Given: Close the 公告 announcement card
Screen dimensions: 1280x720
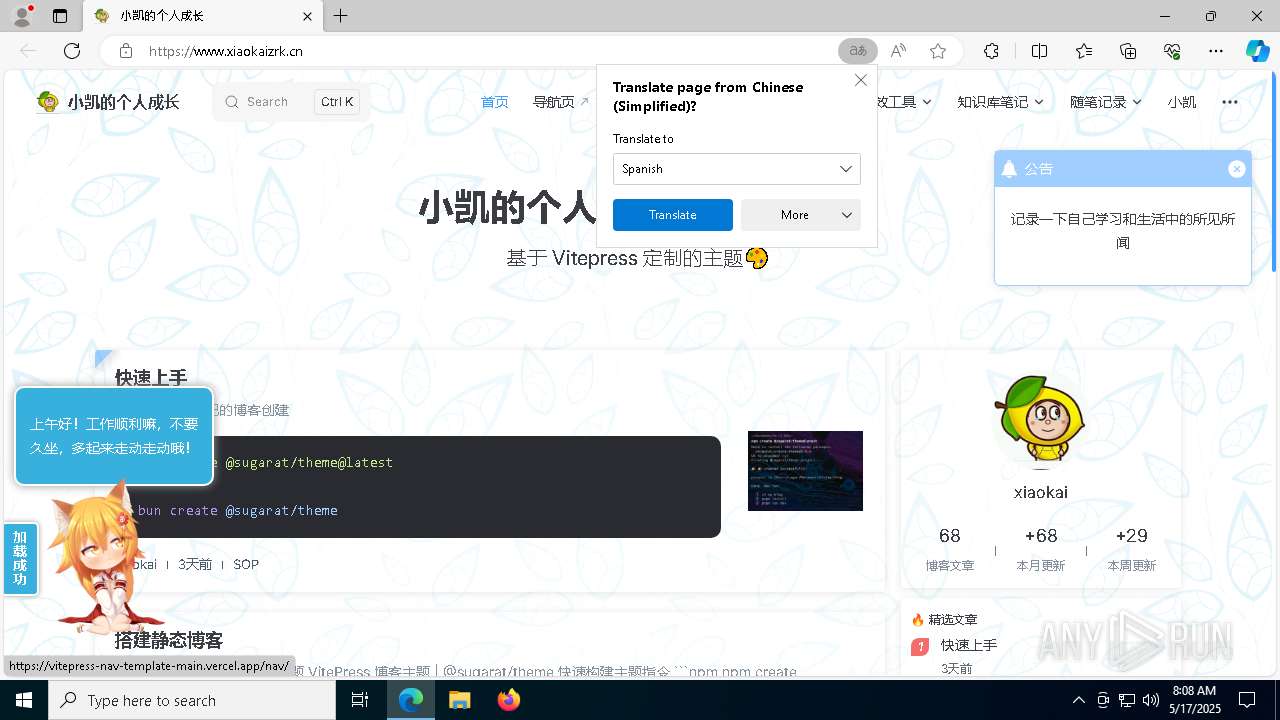Looking at the screenshot, I should (1236, 169).
